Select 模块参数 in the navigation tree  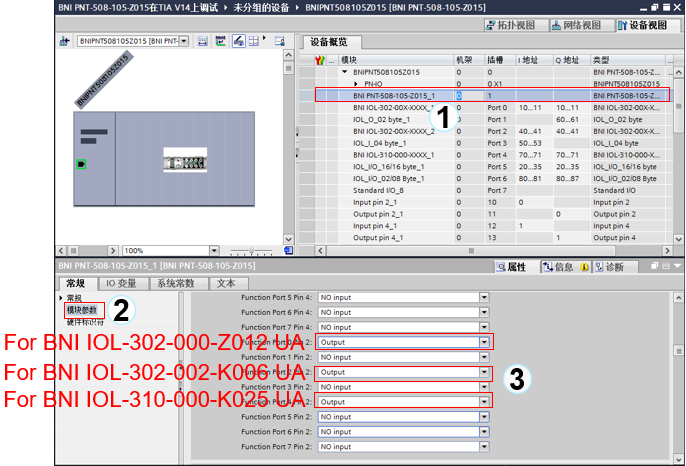tap(82, 310)
